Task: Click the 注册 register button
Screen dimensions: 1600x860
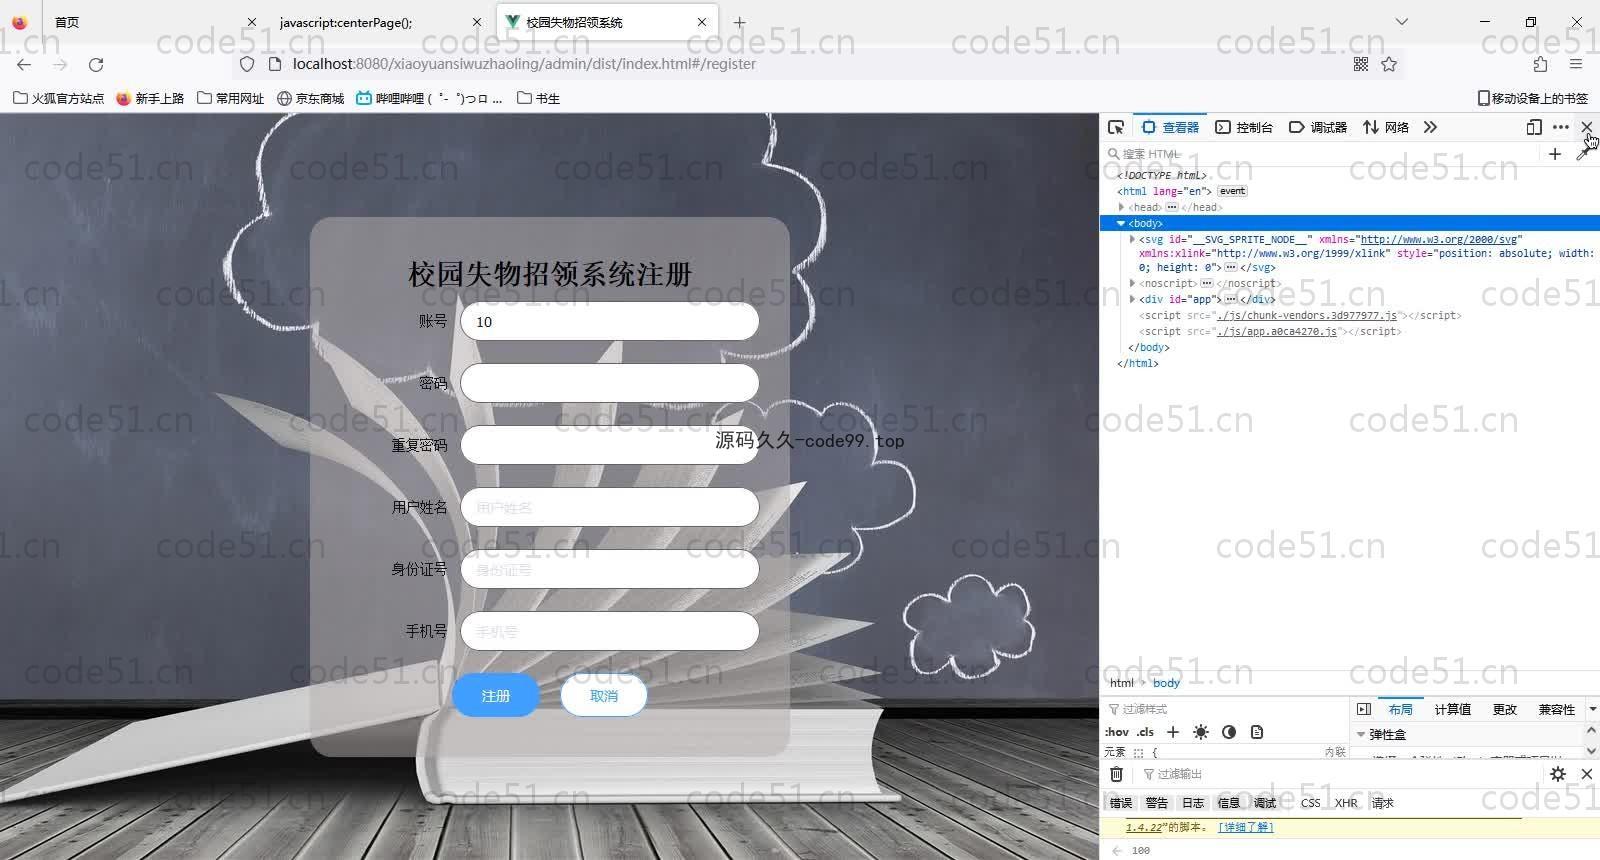Action: pyautogui.click(x=496, y=696)
